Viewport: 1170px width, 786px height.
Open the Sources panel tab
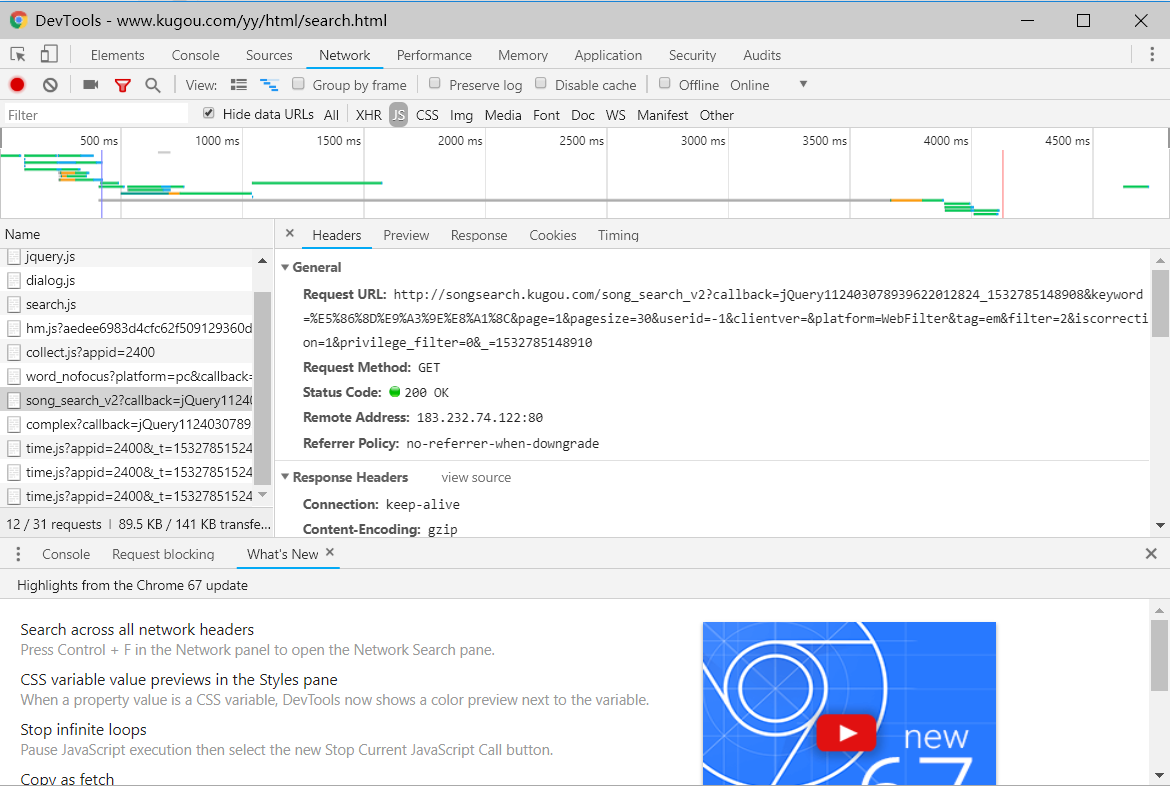point(269,55)
